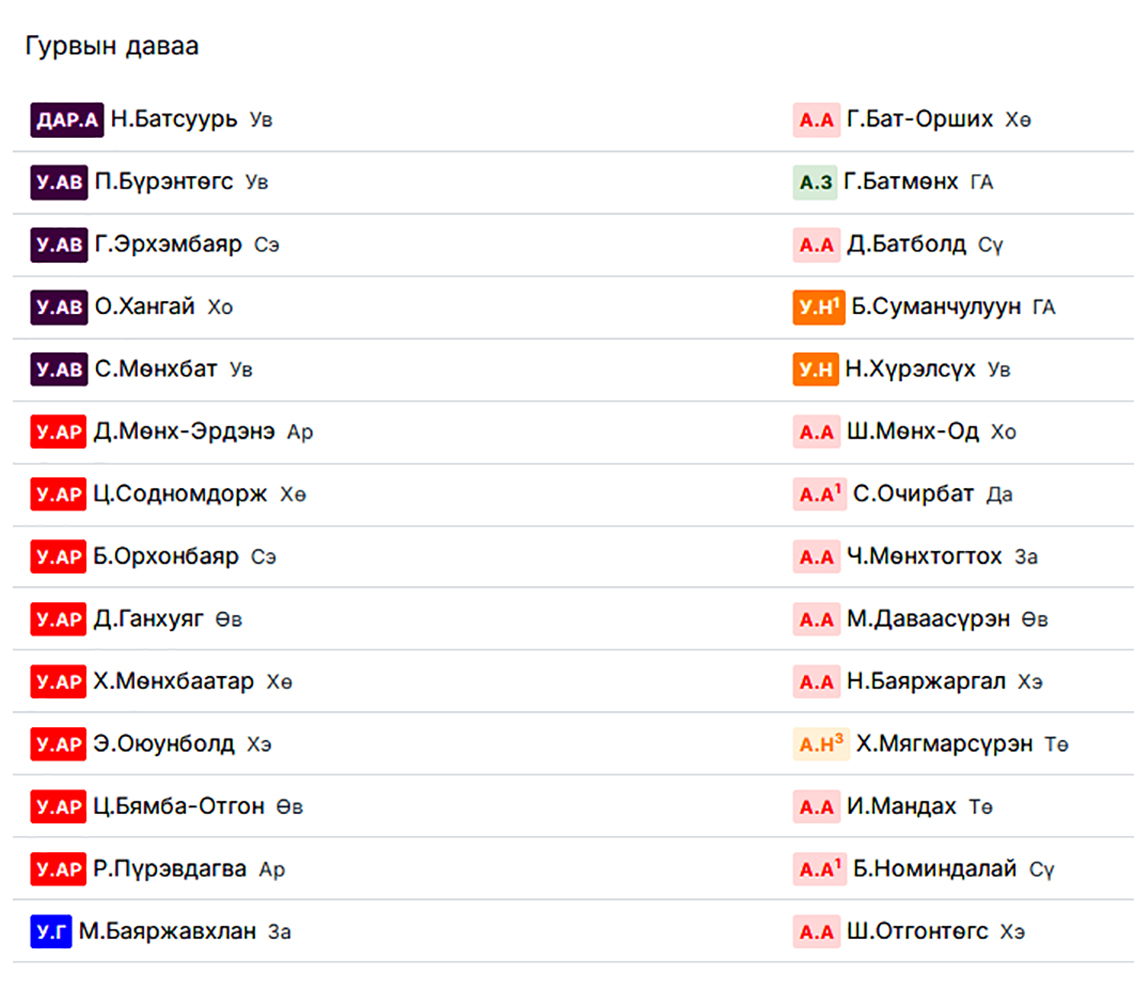The height and width of the screenshot is (990, 1134).
Task: Click the orange У.Н¹ badge beside Б.Суманчулуун
Action: point(819,307)
